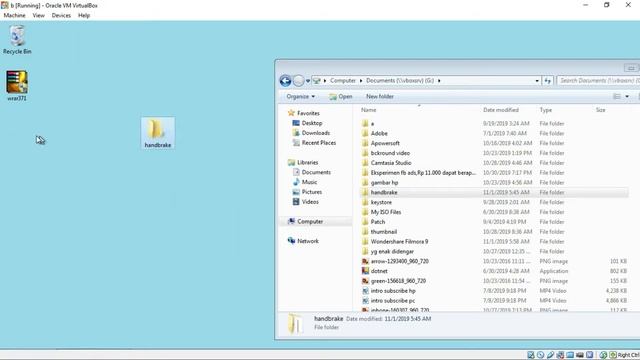
Task: Click the Explorer Forward arrow button
Action: pyautogui.click(x=298, y=81)
